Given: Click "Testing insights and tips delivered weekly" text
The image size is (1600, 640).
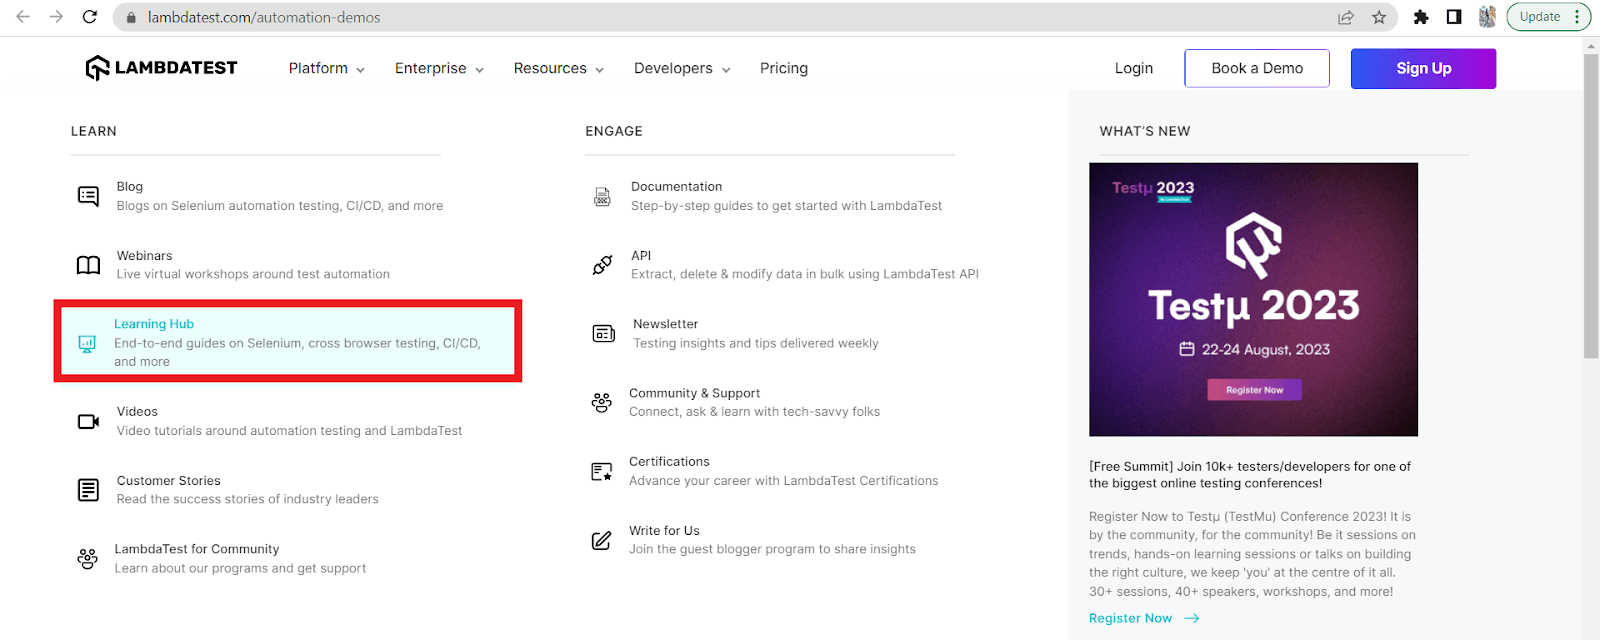Looking at the screenshot, I should (756, 343).
